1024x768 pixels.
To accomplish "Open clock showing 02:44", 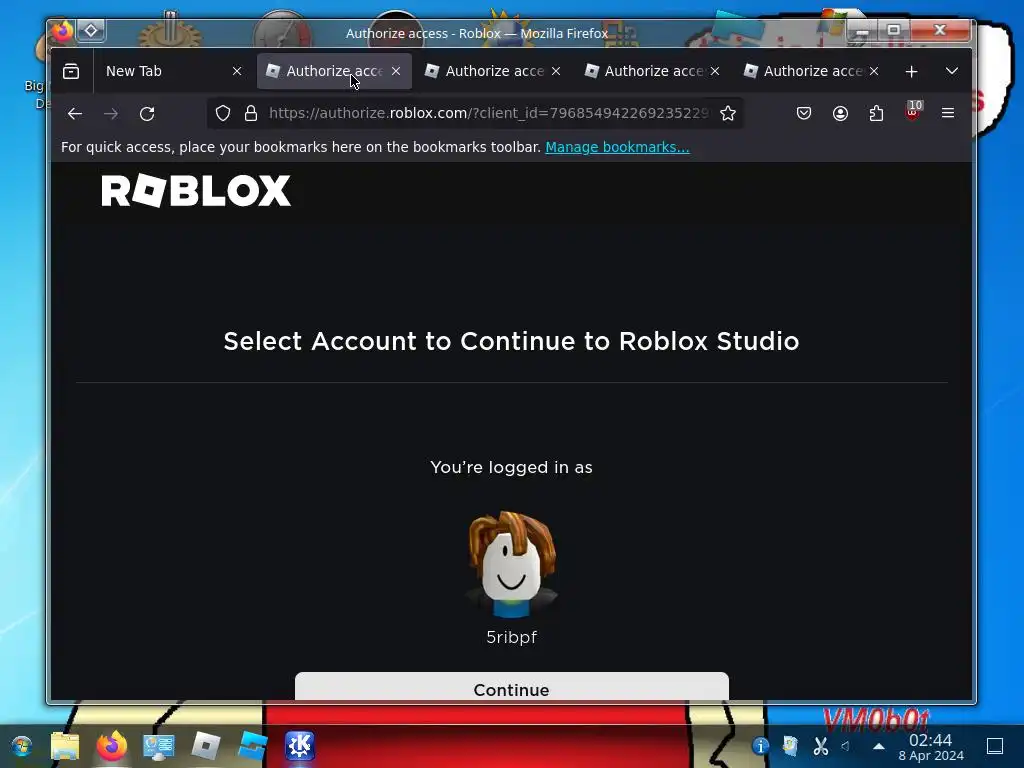I will 931,747.
